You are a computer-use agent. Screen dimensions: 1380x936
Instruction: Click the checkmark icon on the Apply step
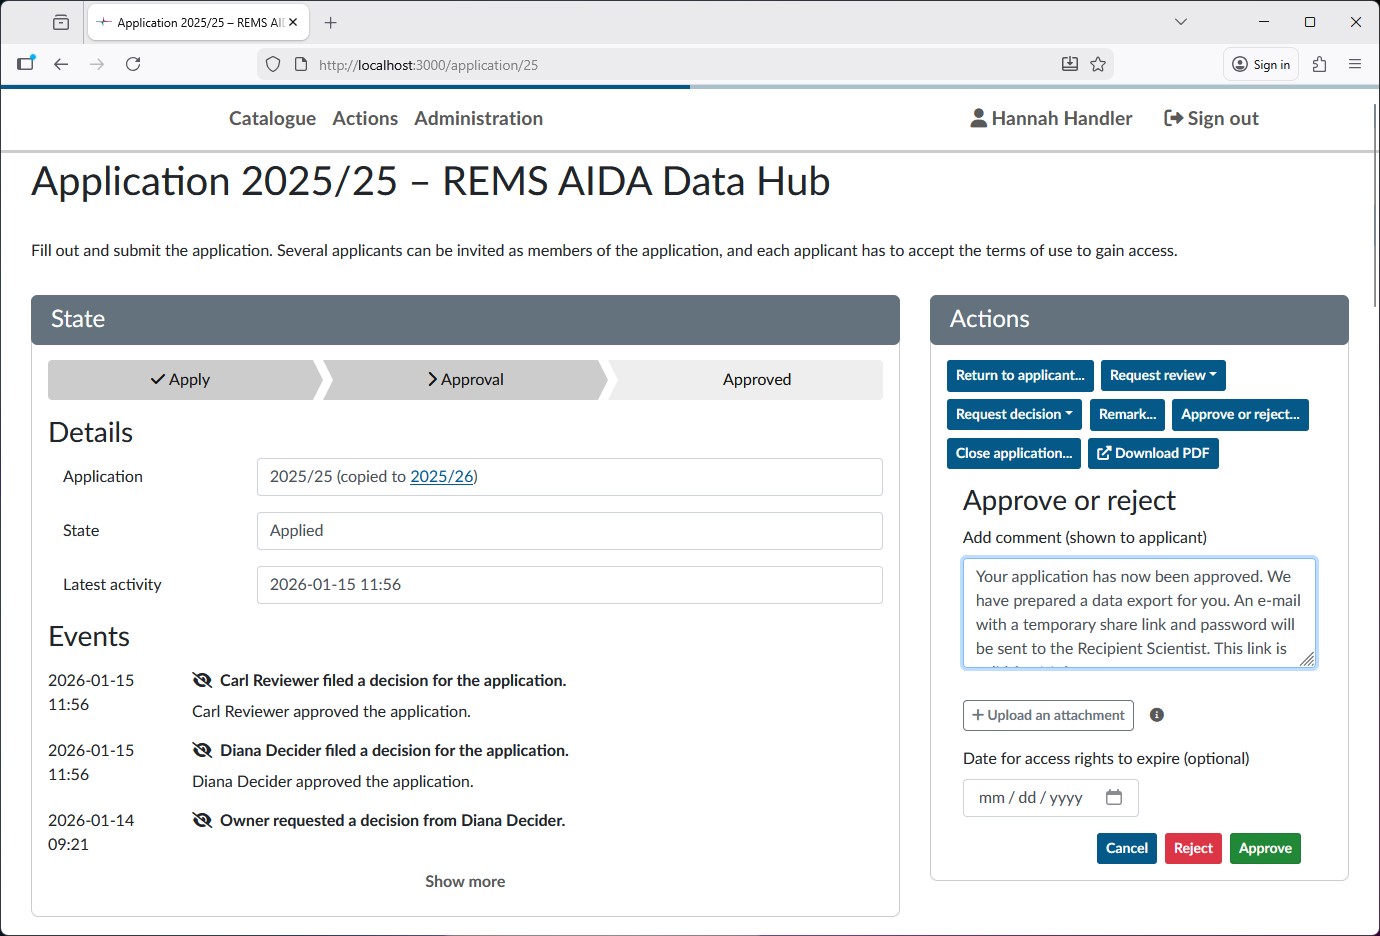click(158, 379)
